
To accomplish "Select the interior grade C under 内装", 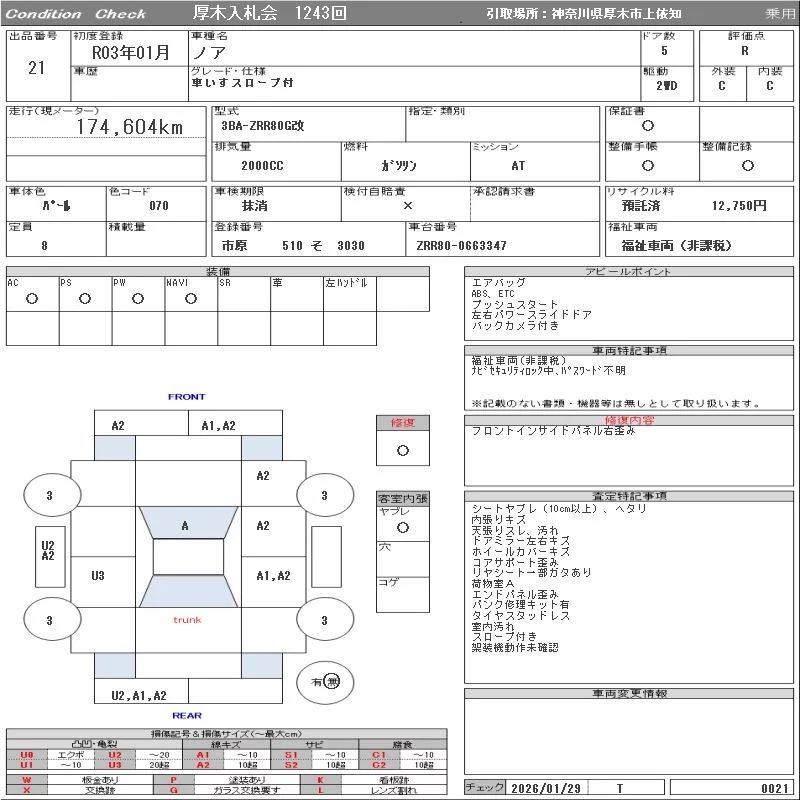I will 769,86.
